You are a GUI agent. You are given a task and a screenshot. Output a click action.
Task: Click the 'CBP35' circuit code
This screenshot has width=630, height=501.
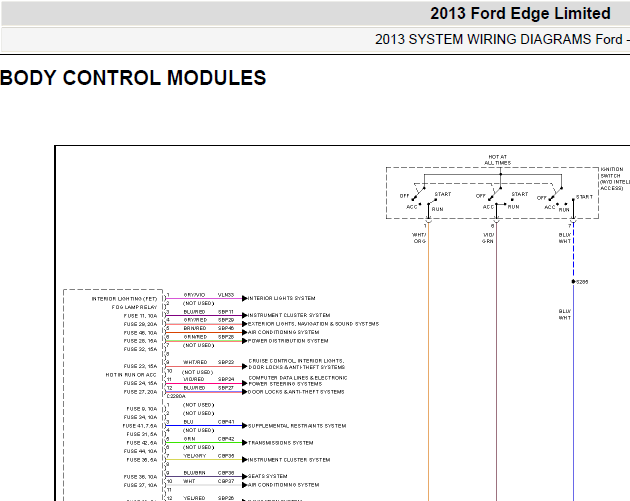coord(226,456)
